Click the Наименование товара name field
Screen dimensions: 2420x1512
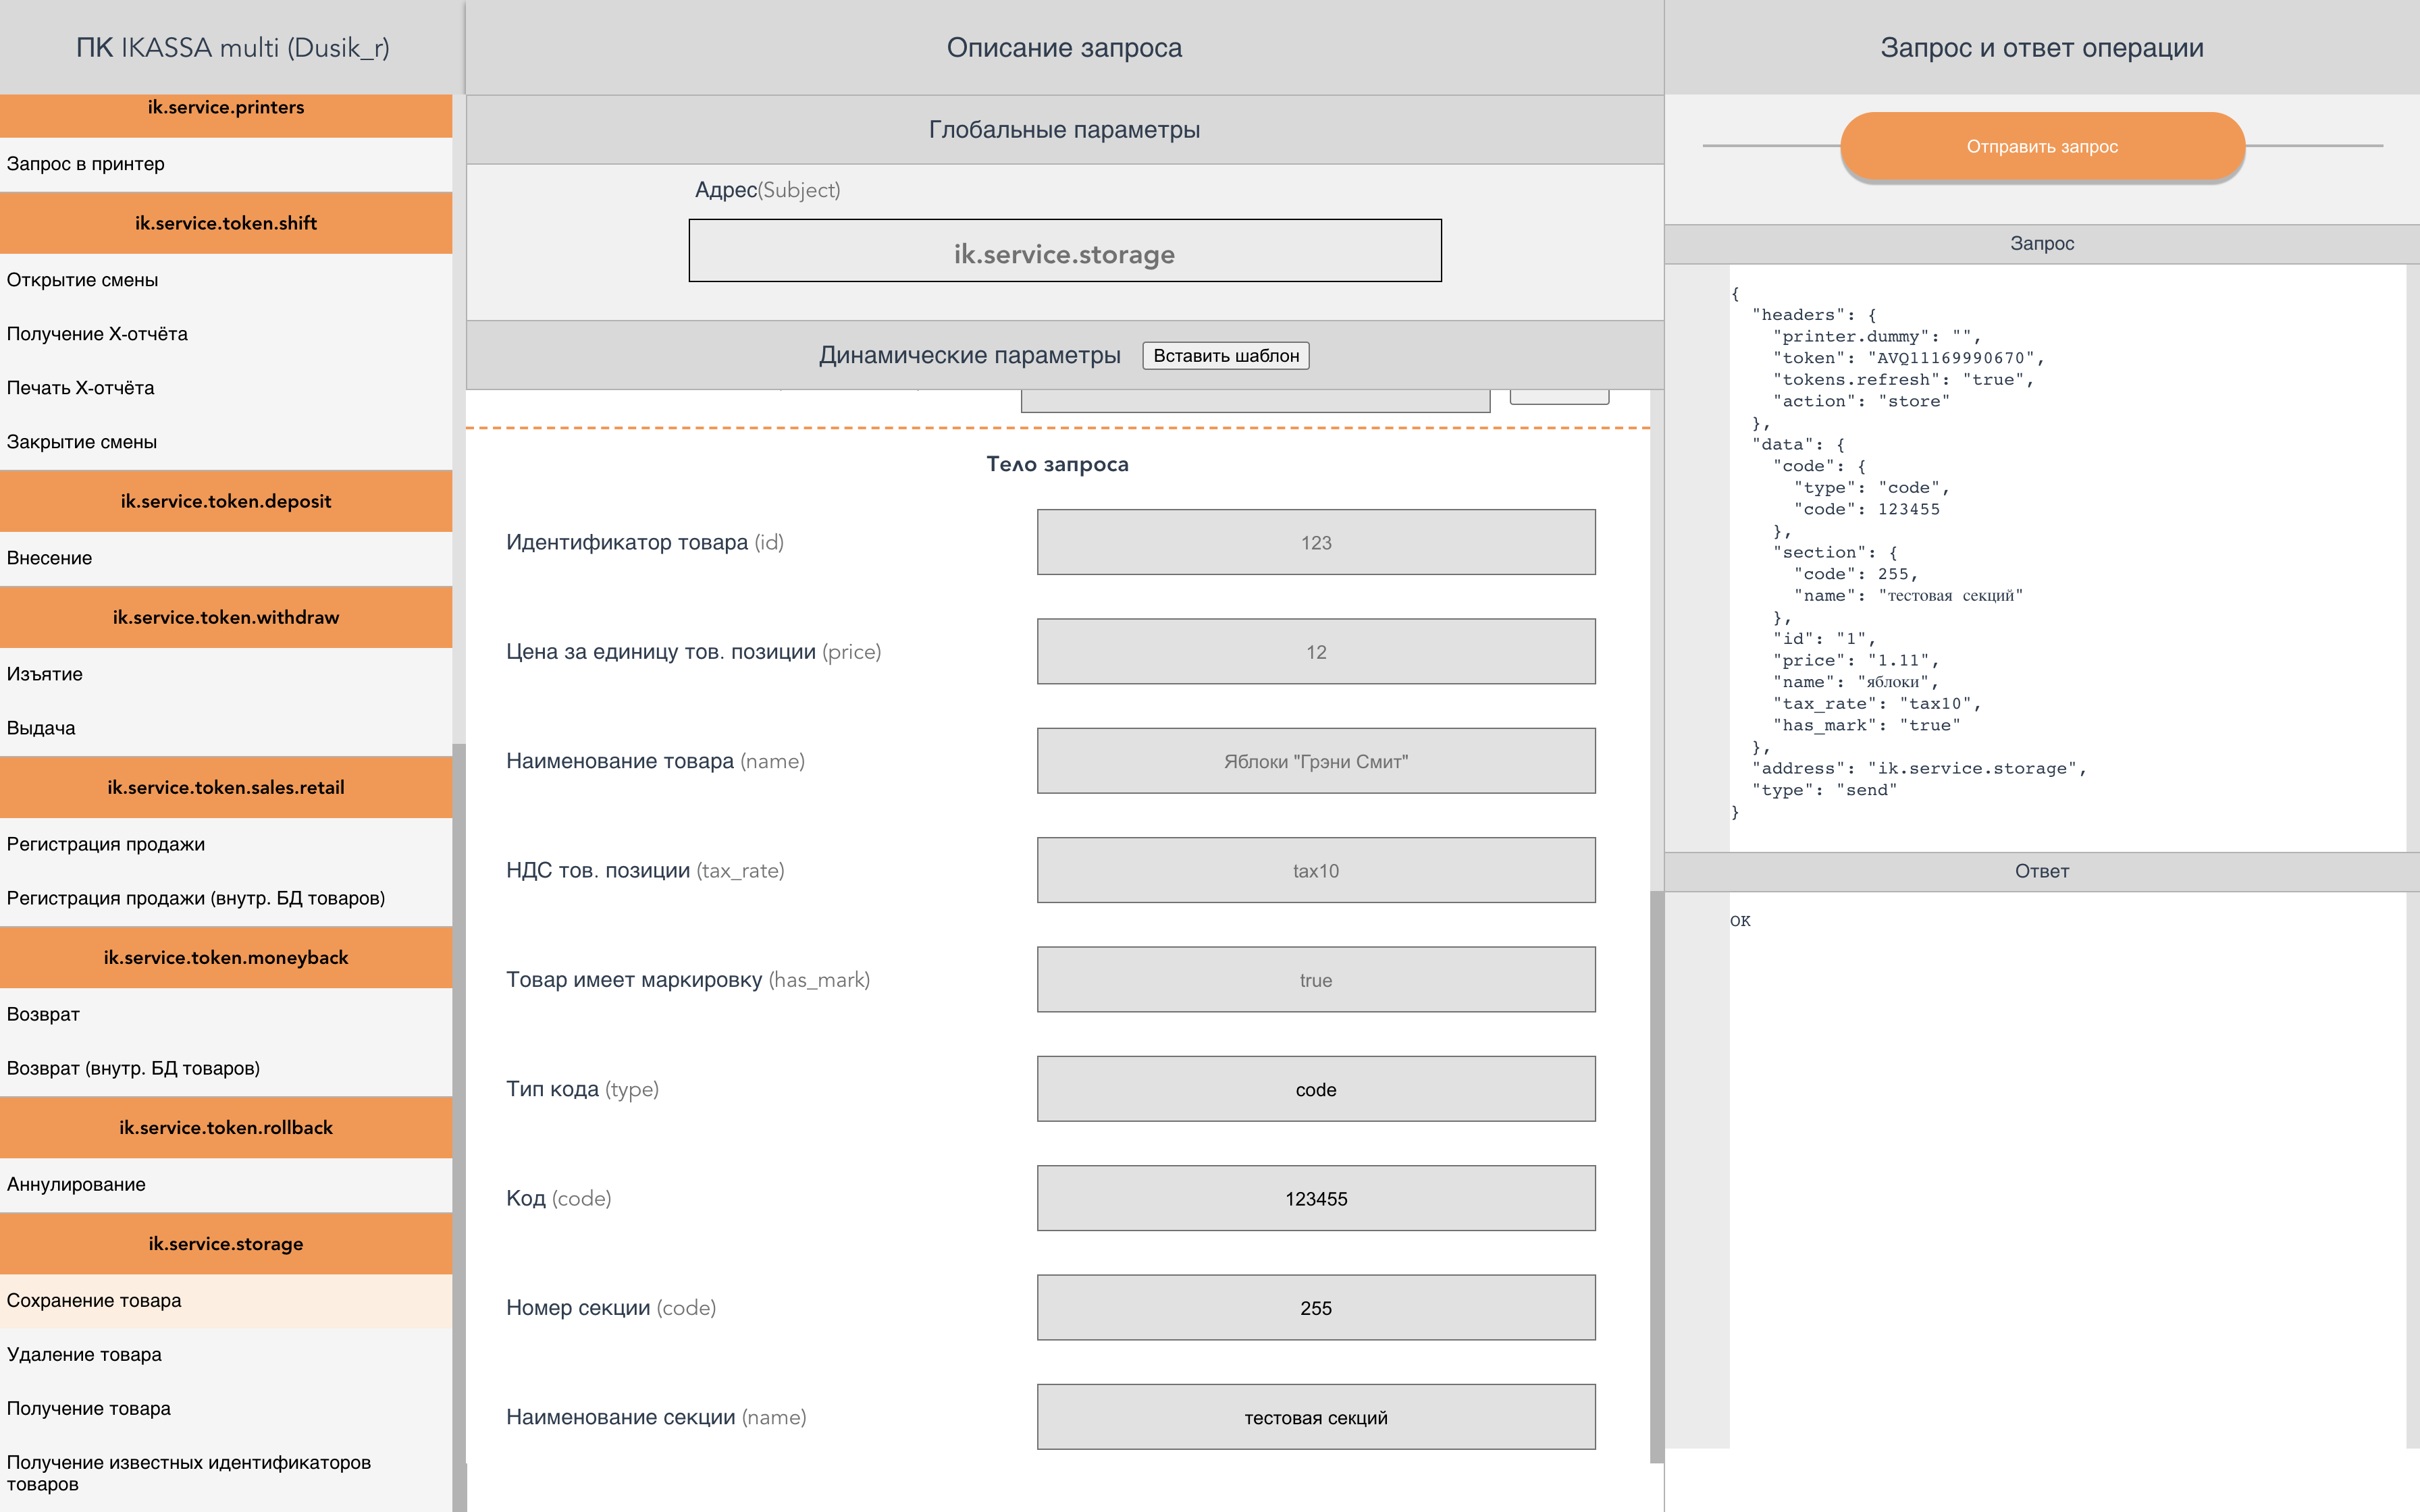click(1315, 761)
